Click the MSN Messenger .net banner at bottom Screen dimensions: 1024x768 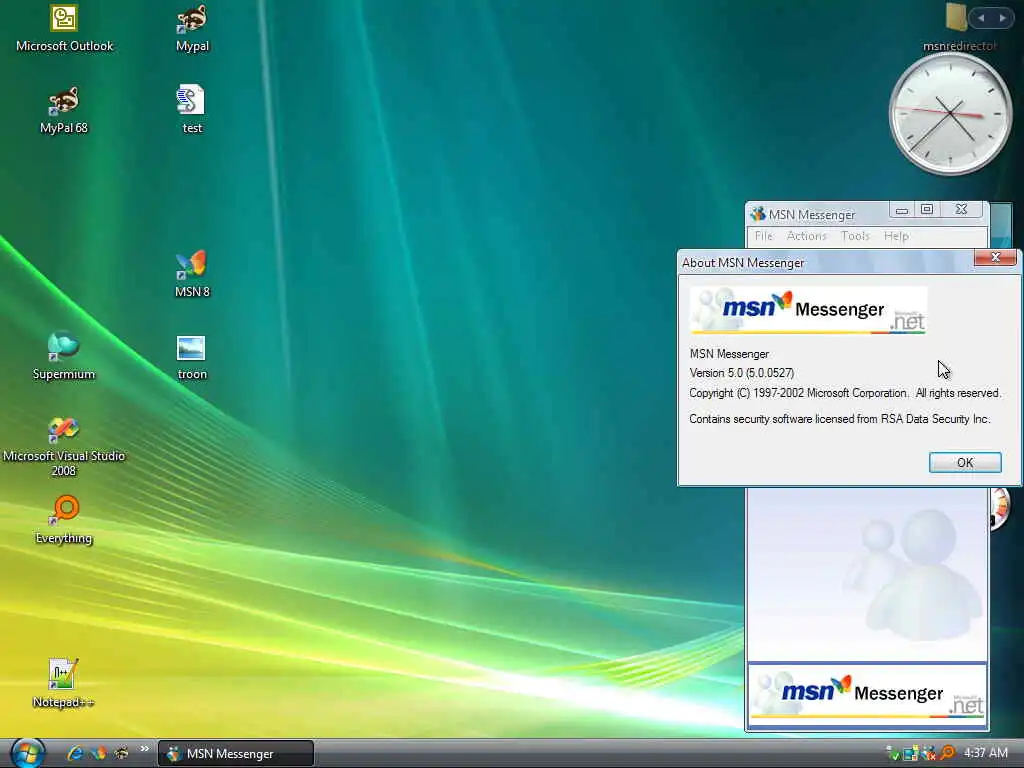coord(867,696)
